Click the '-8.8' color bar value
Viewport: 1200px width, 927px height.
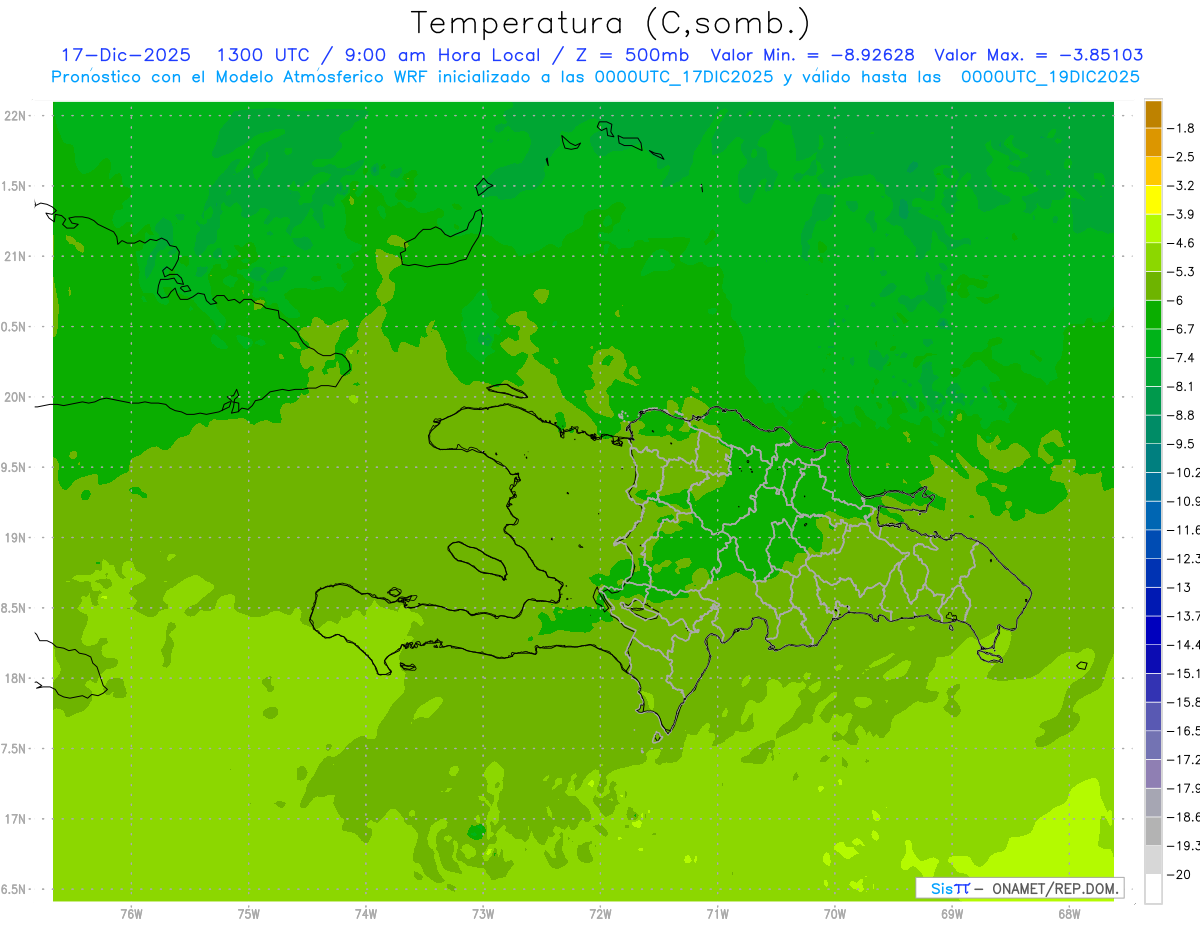(x=1181, y=415)
